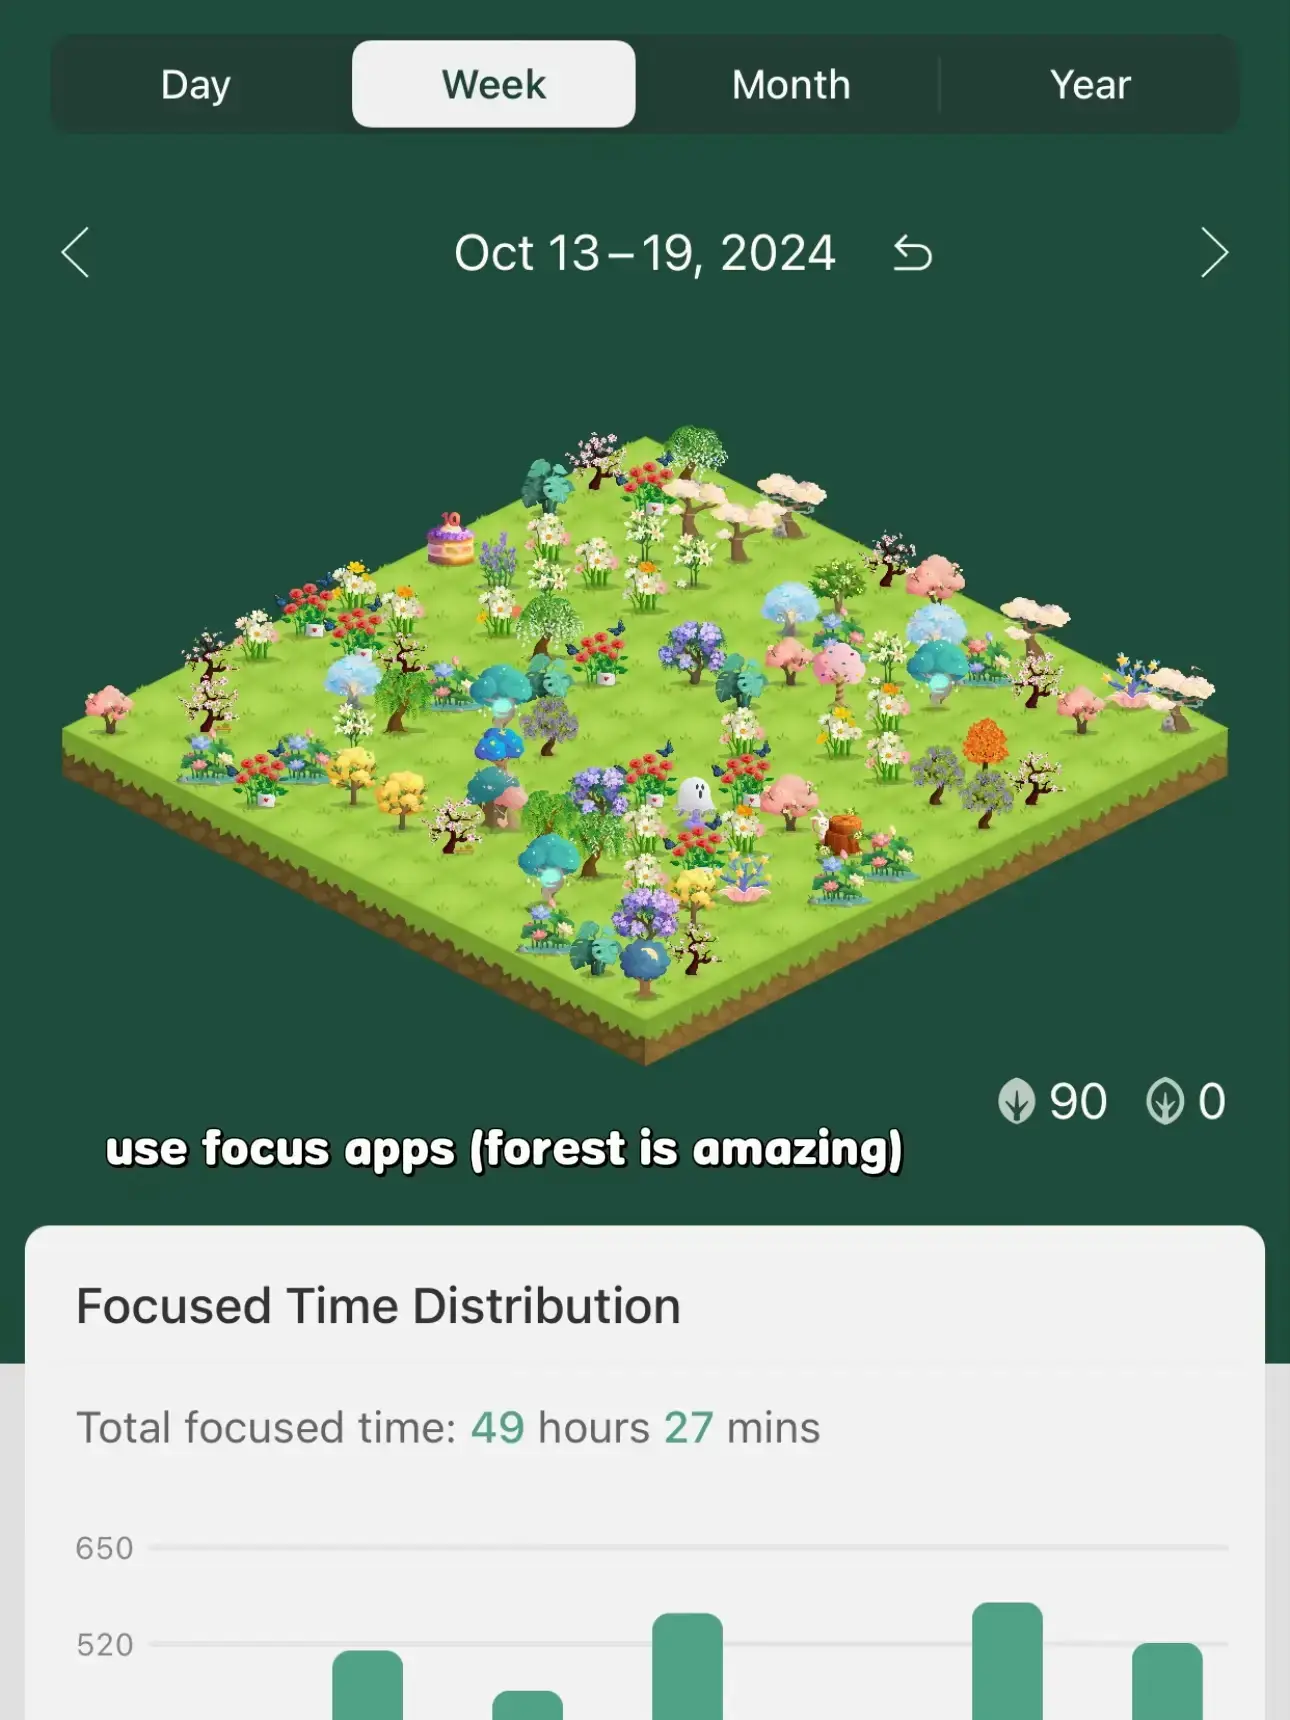The height and width of the screenshot is (1720, 1290).
Task: Switch to the Day tab
Action: tap(196, 85)
